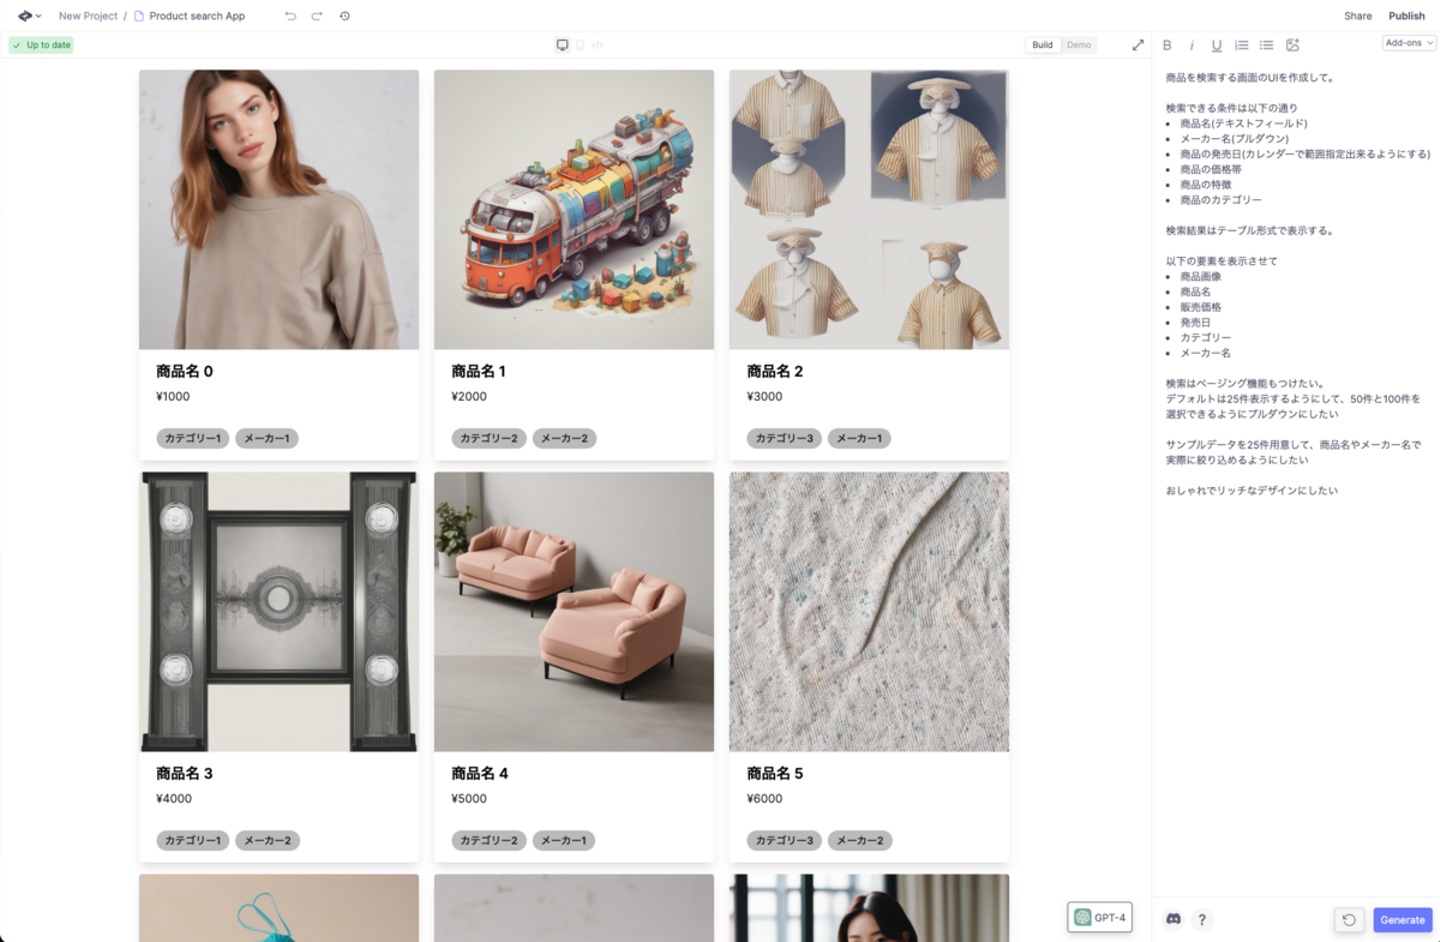This screenshot has width=1440, height=942.
Task: Open the help question mark
Action: [x=1202, y=919]
